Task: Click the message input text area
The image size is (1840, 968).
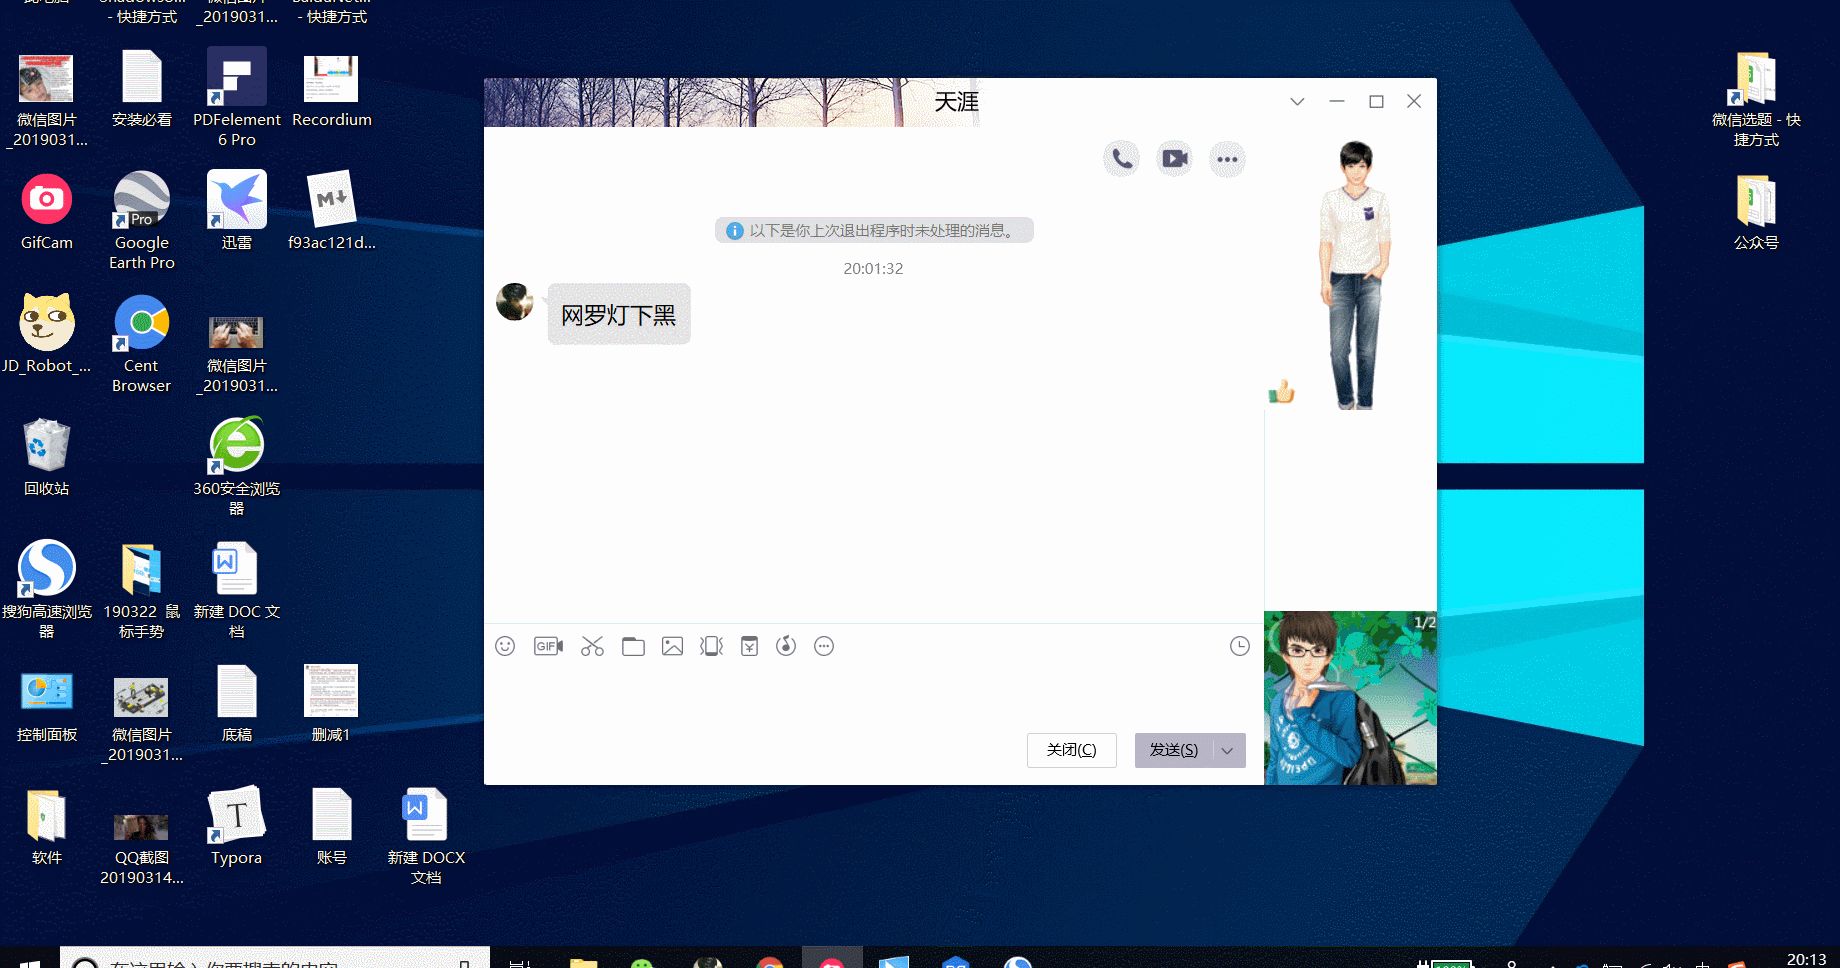Action: (x=873, y=695)
